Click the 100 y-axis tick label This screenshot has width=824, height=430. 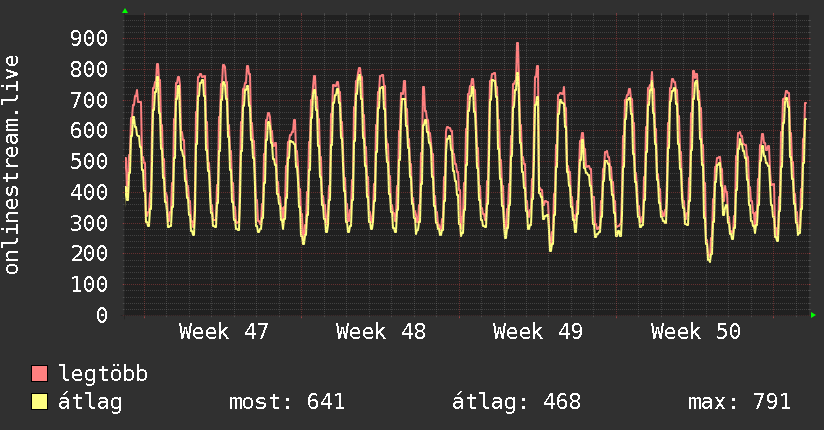point(89,284)
